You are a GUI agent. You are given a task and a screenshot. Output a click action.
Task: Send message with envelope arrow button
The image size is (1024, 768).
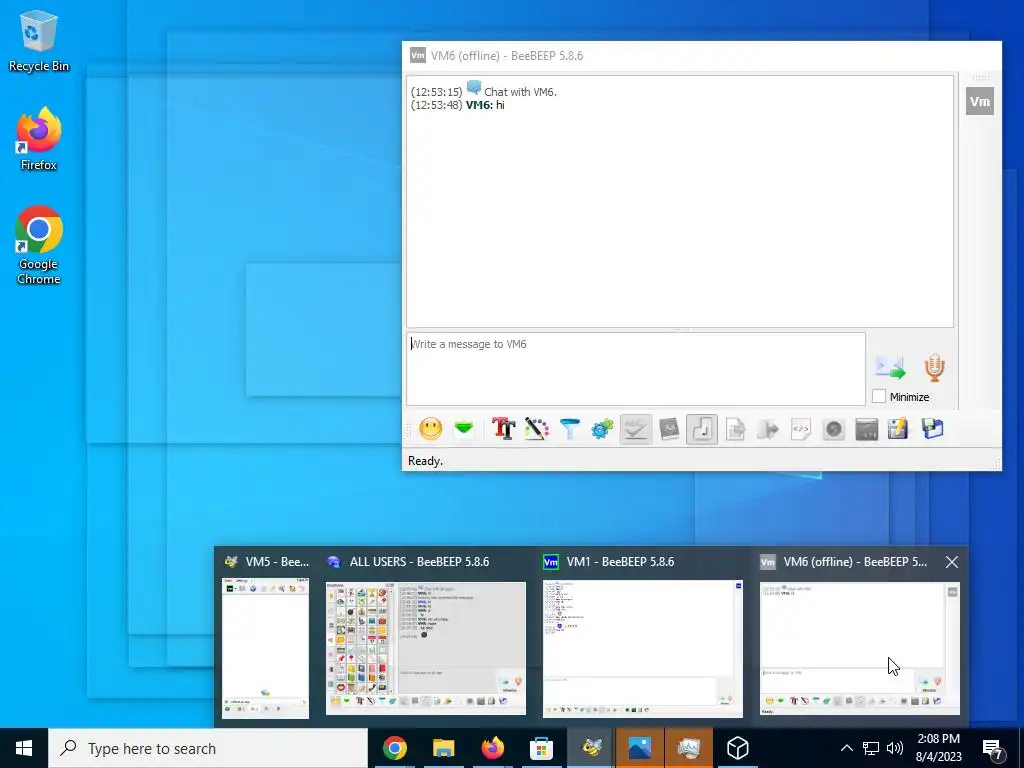[x=891, y=368]
